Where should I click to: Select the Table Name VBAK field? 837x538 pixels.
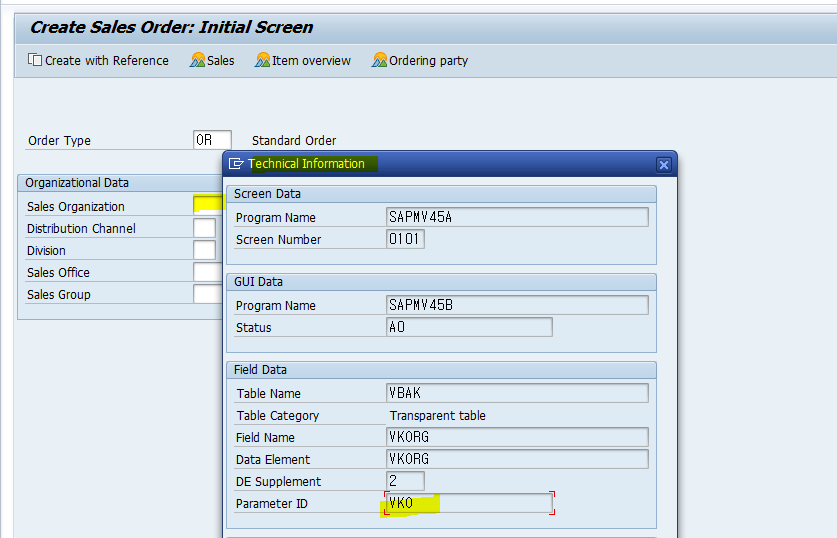tap(517, 393)
